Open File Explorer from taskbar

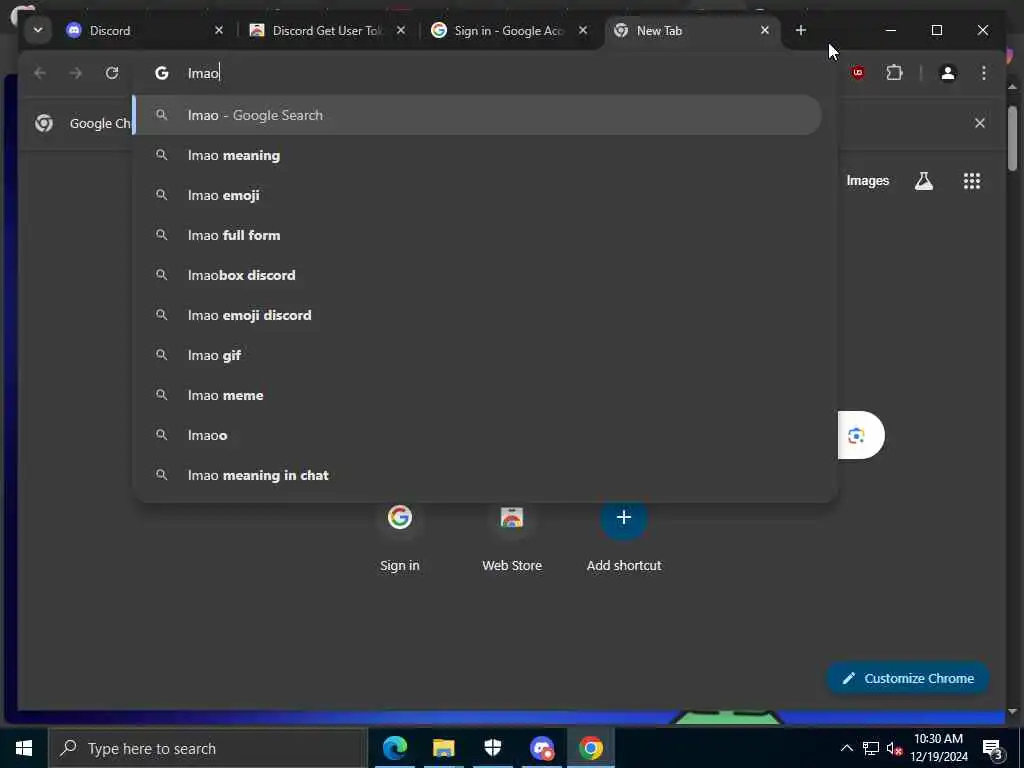tap(443, 748)
